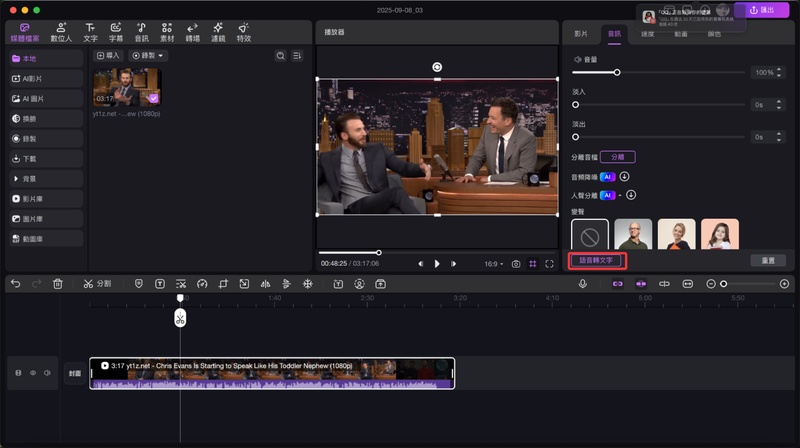Viewport: 800px width, 448px height.
Task: Click the search icon in media panel
Action: pos(280,56)
